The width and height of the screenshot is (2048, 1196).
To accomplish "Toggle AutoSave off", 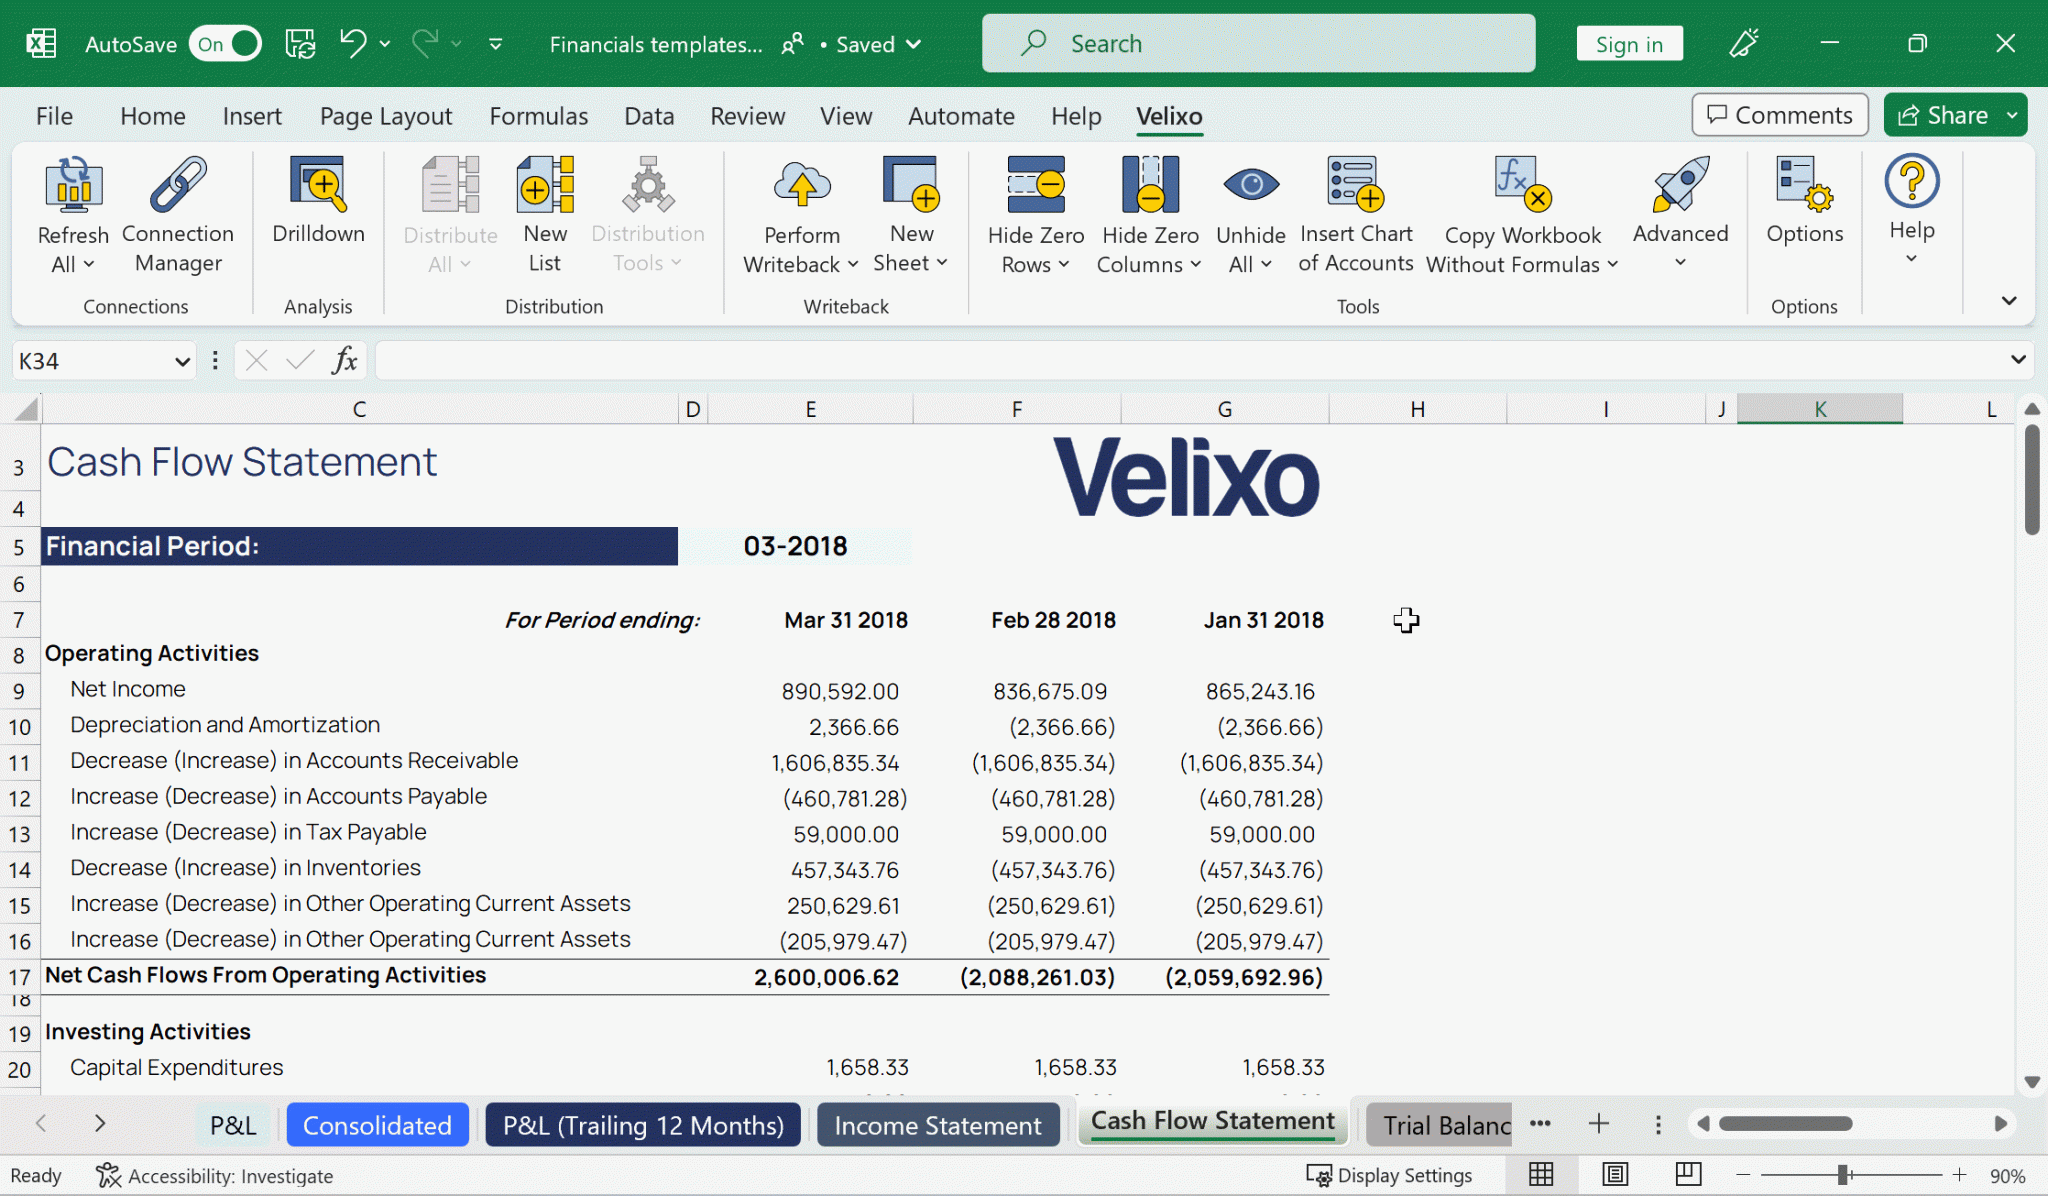I will coord(225,43).
